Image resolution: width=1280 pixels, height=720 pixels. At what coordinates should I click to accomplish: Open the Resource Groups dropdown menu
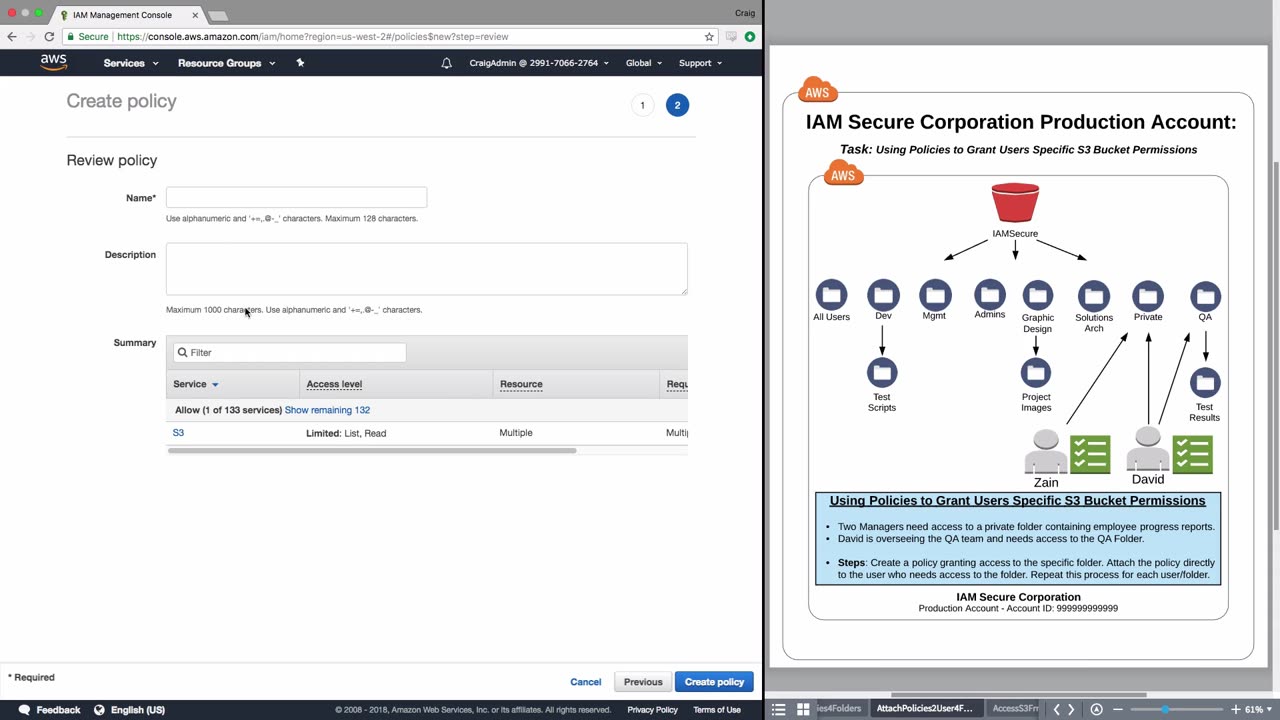coord(226,63)
